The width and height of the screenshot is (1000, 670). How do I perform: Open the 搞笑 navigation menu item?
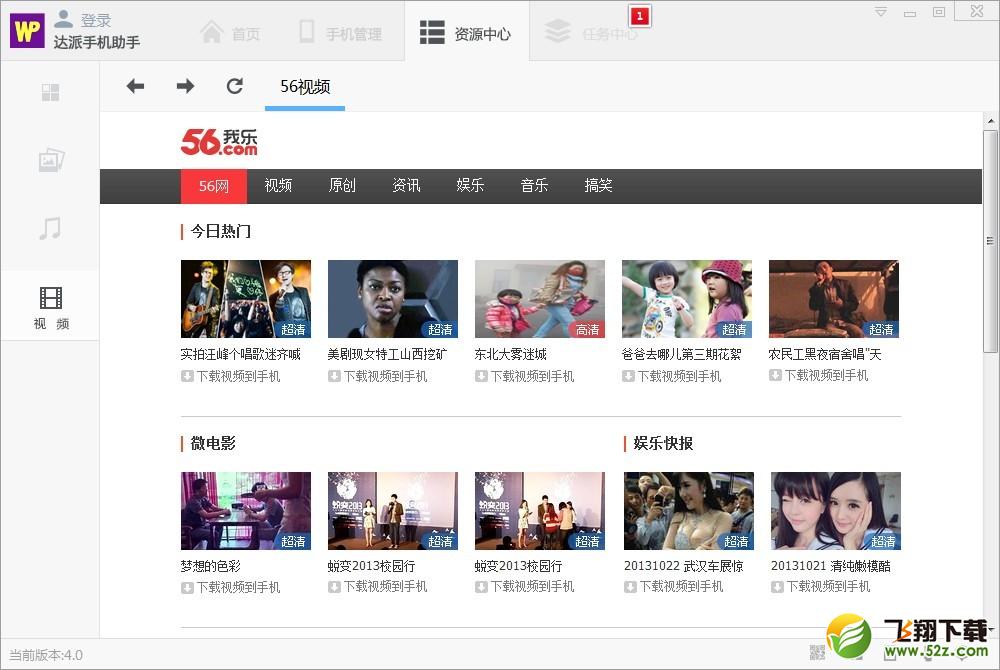(x=598, y=186)
